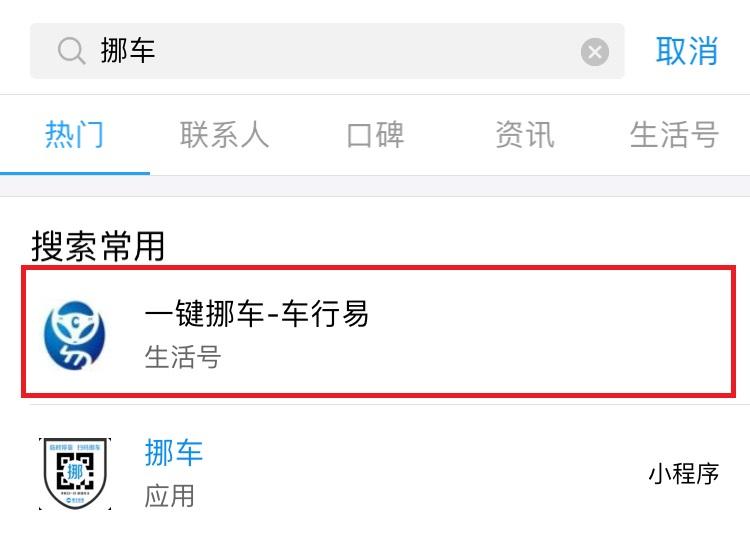Screen dimensions: 750x538
Task: Click the 搜索常用 section heading
Action: (98, 246)
